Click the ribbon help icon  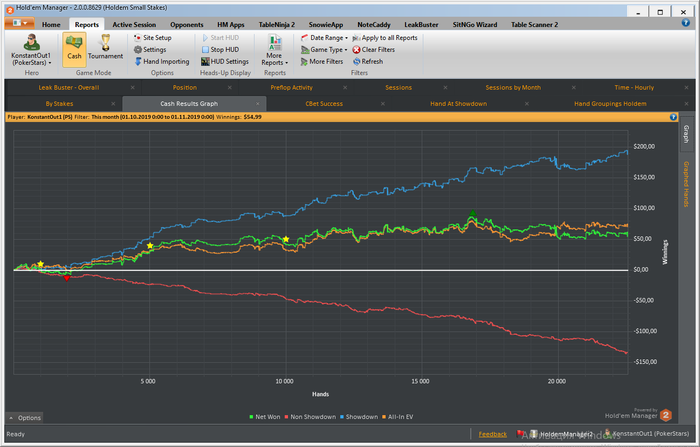tap(686, 23)
